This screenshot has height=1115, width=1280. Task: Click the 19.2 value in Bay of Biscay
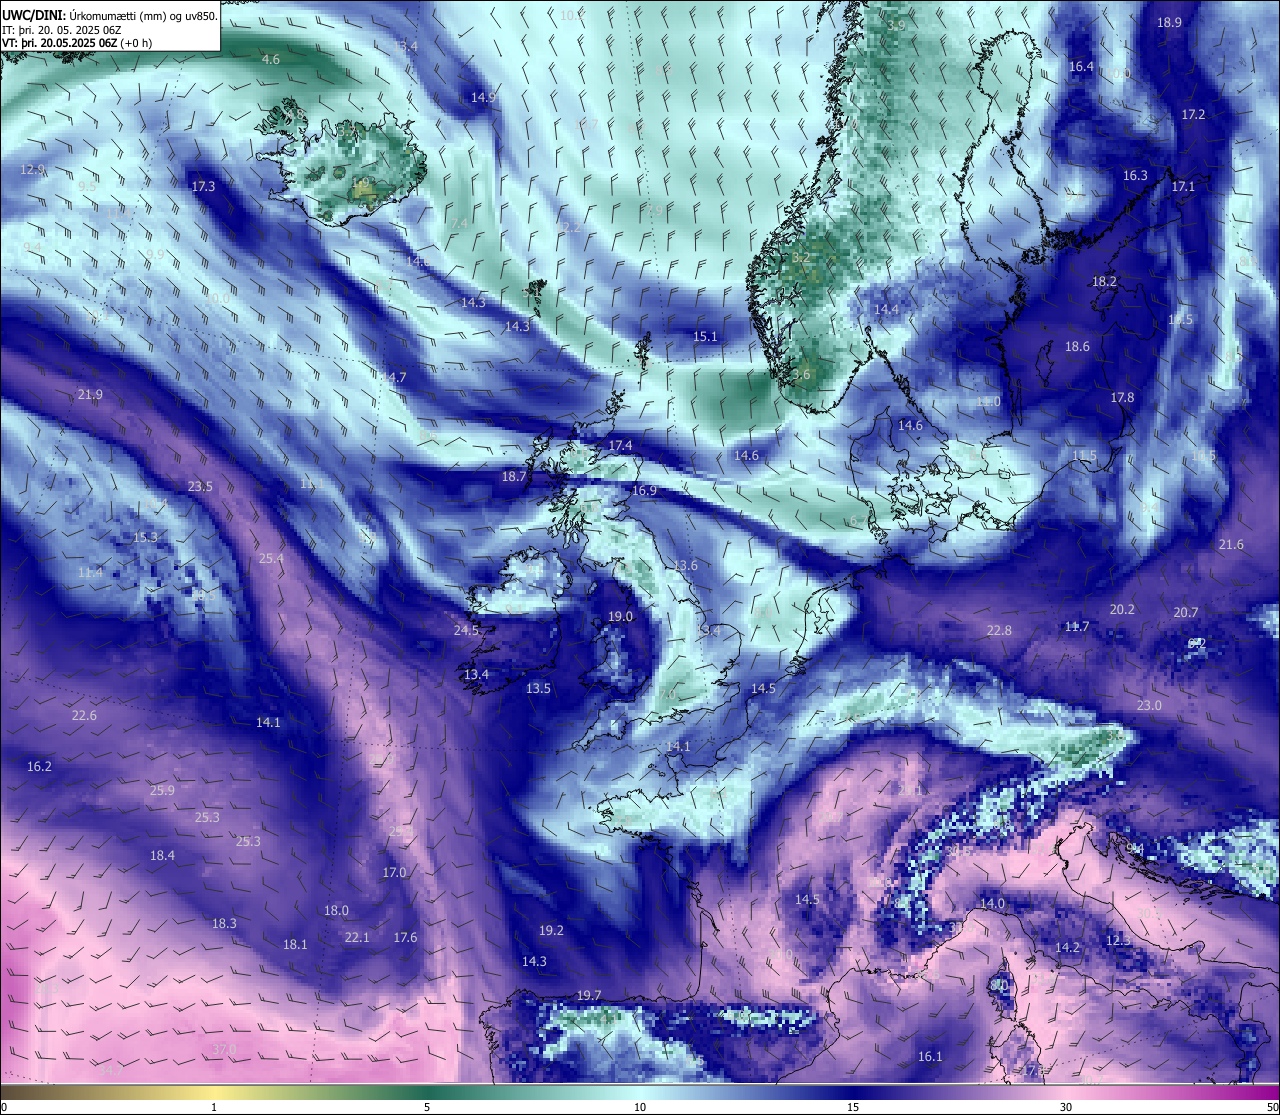551,930
